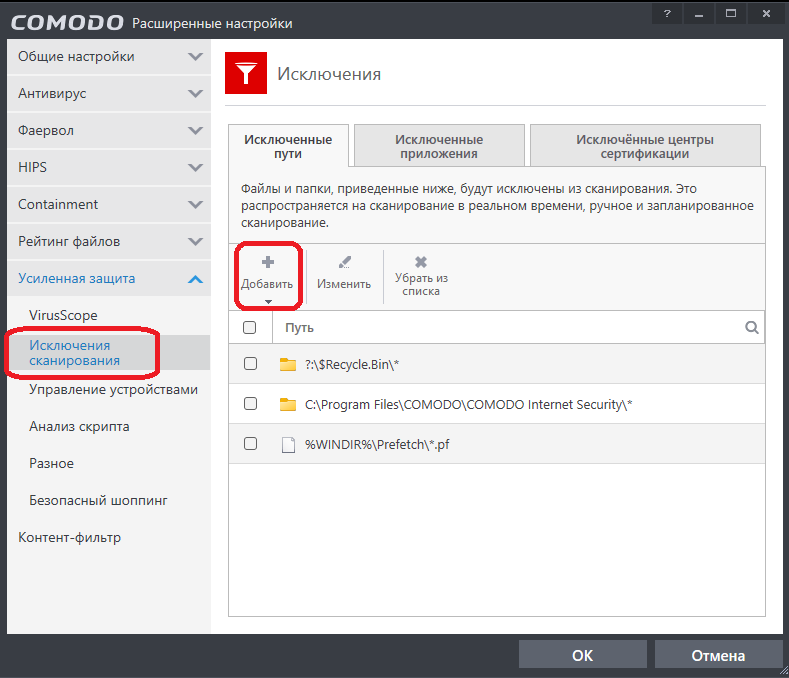789x678 pixels.
Task: Expand Общие настройки section chevron
Action: click(x=195, y=57)
